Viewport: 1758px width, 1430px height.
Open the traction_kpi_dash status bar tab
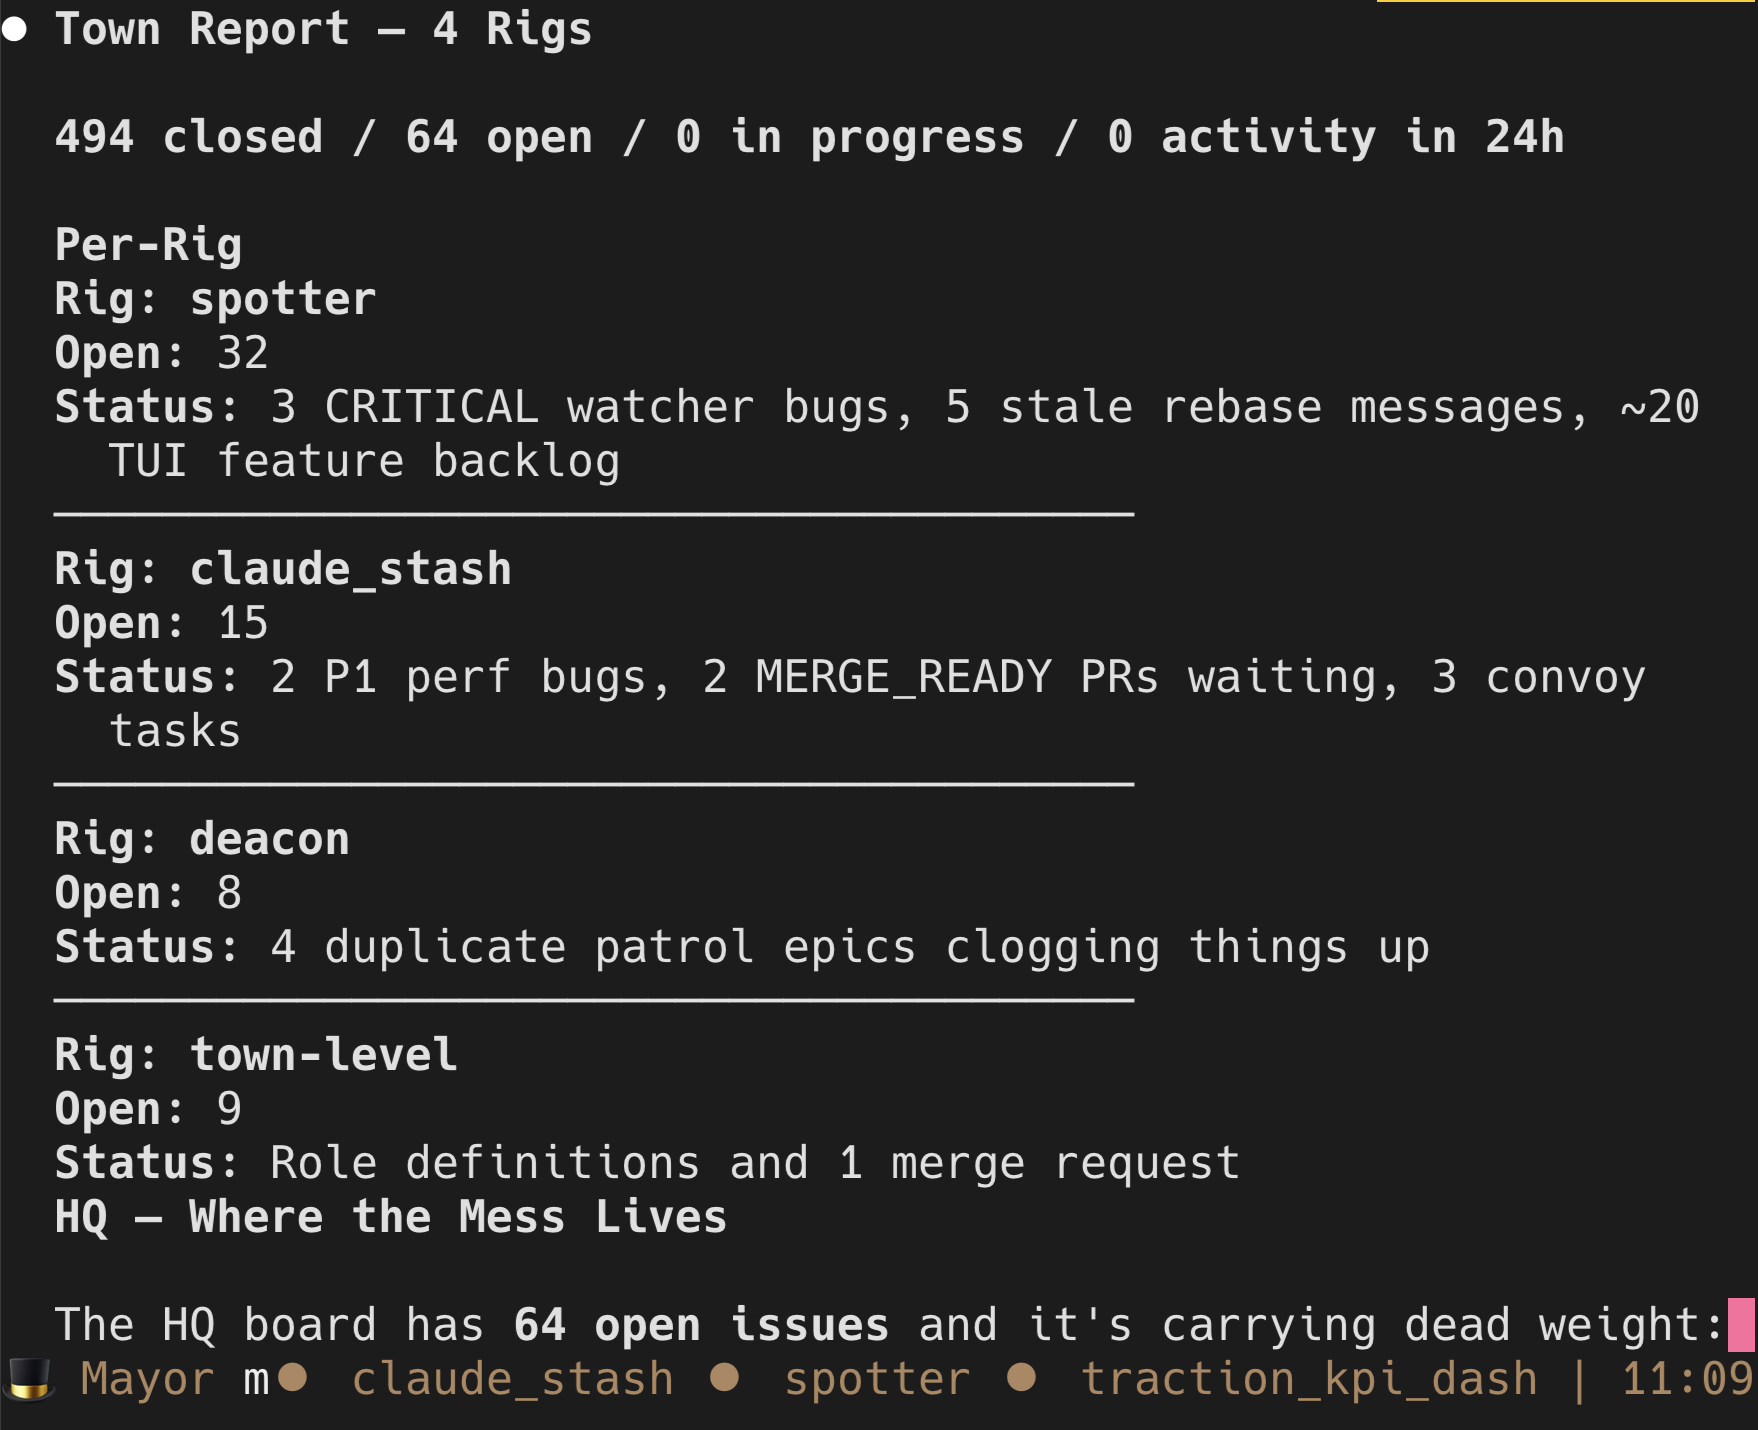[1309, 1379]
